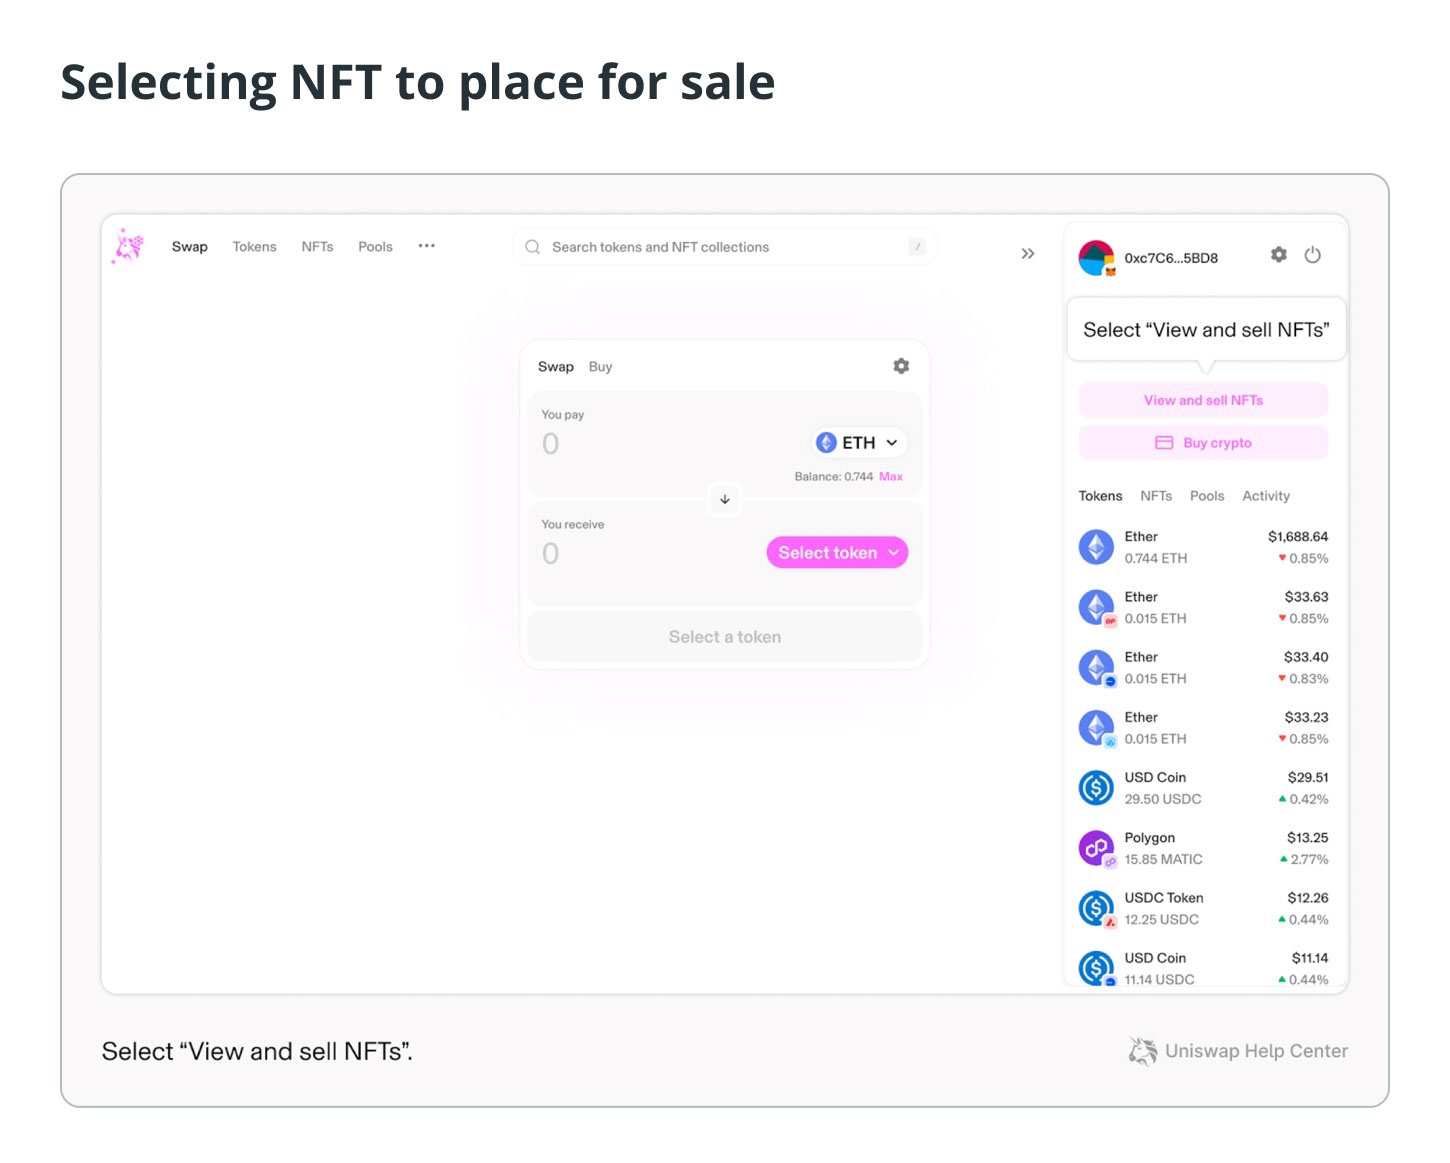Screen dimensions: 1450x1163
Task: Disconnect wallet with power icon
Action: (x=1313, y=255)
